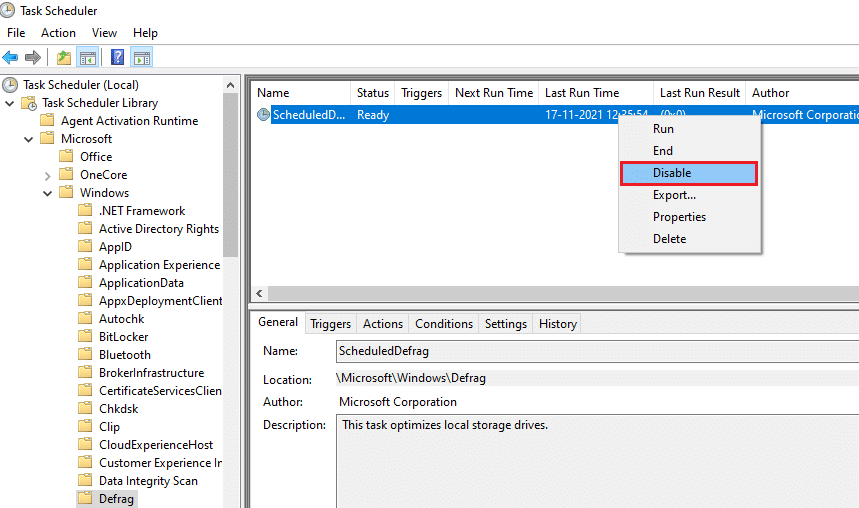859x508 pixels.
Task: Choose Export... from the context menu
Action: pos(690,195)
